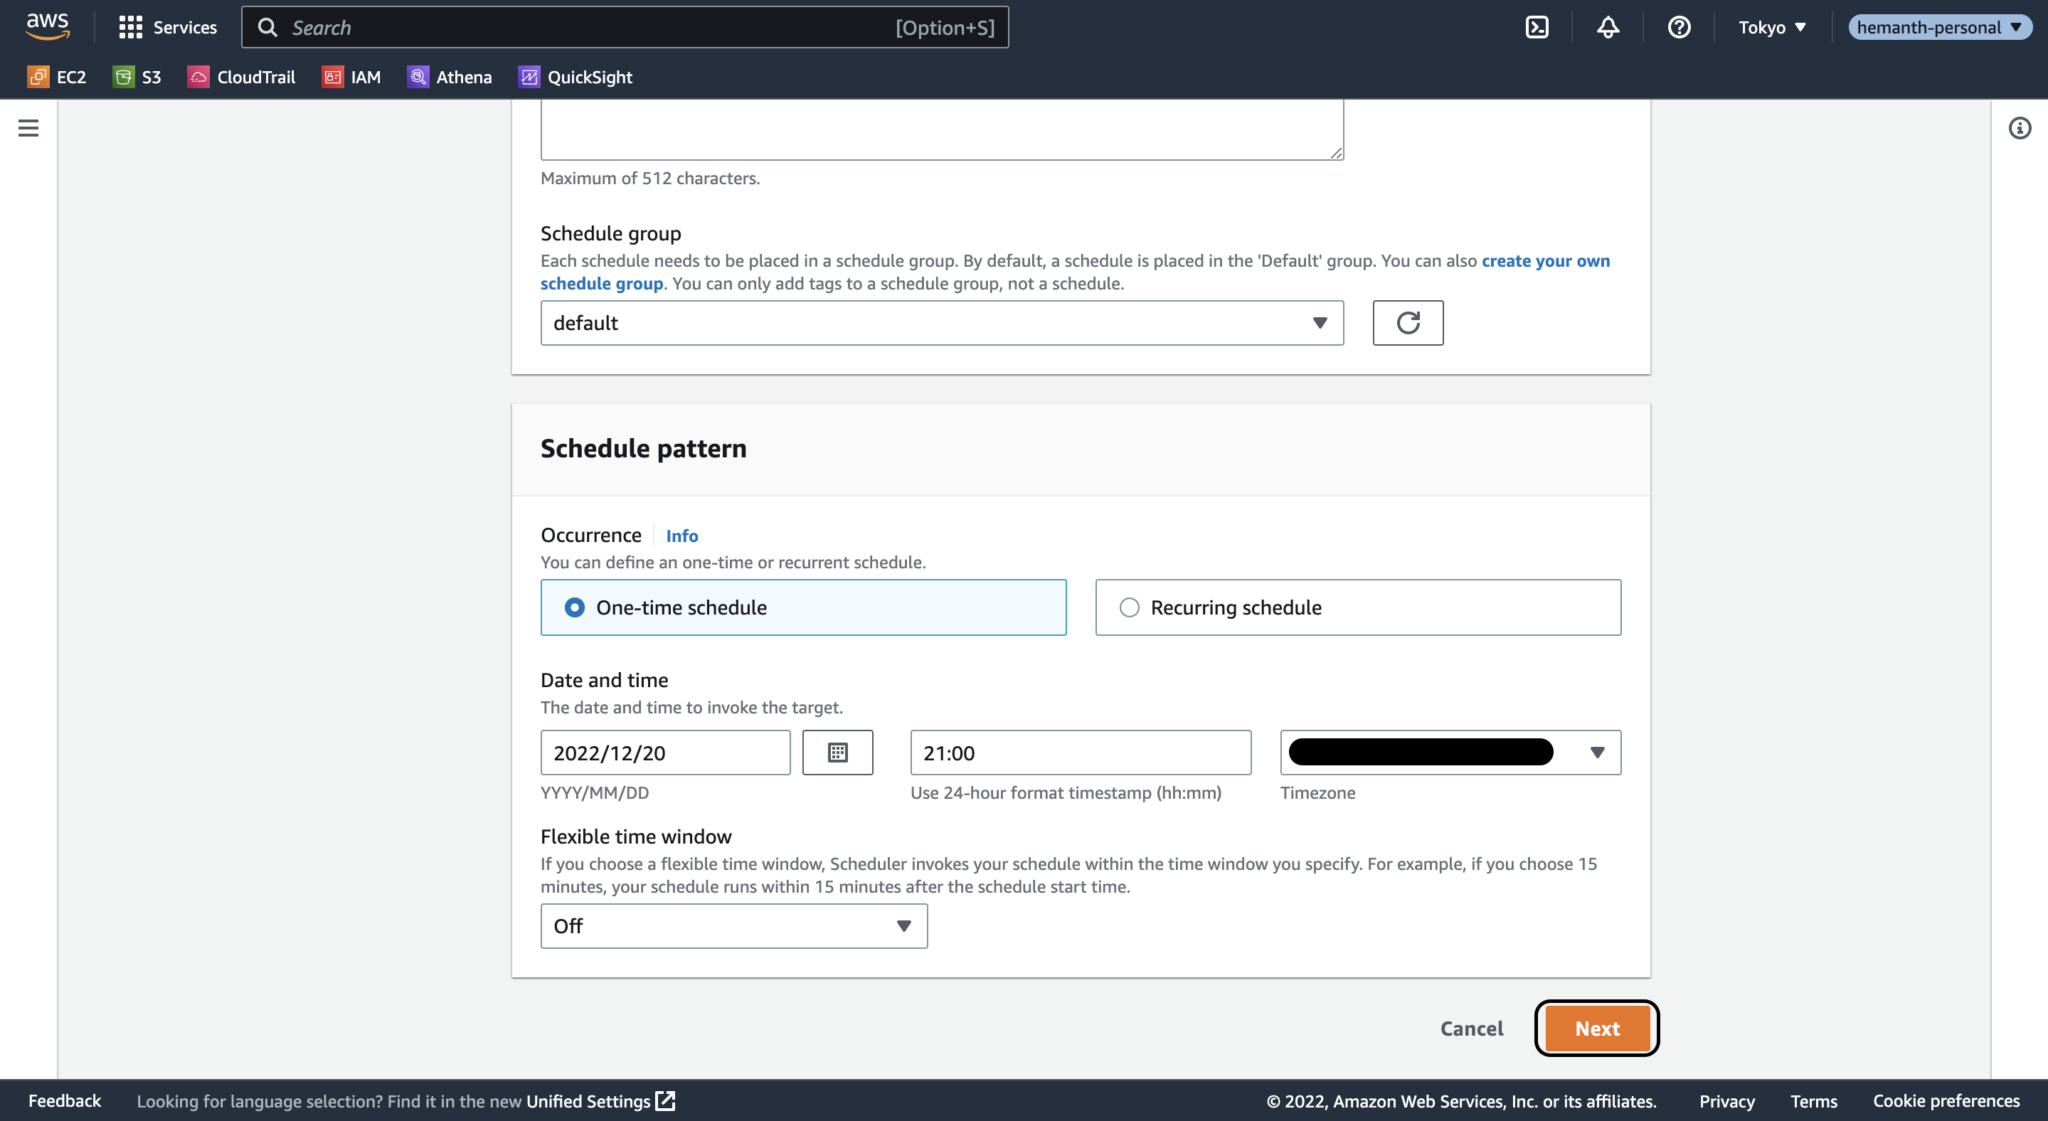
Task: Open the Tokyo region selector
Action: point(1771,27)
